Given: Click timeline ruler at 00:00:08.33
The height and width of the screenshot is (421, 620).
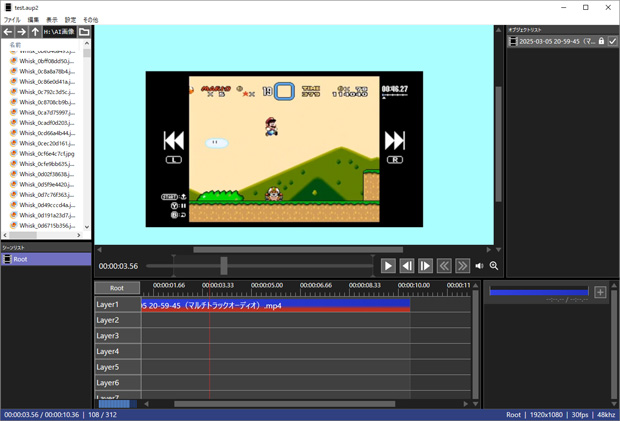Looking at the screenshot, I should click(x=365, y=285).
